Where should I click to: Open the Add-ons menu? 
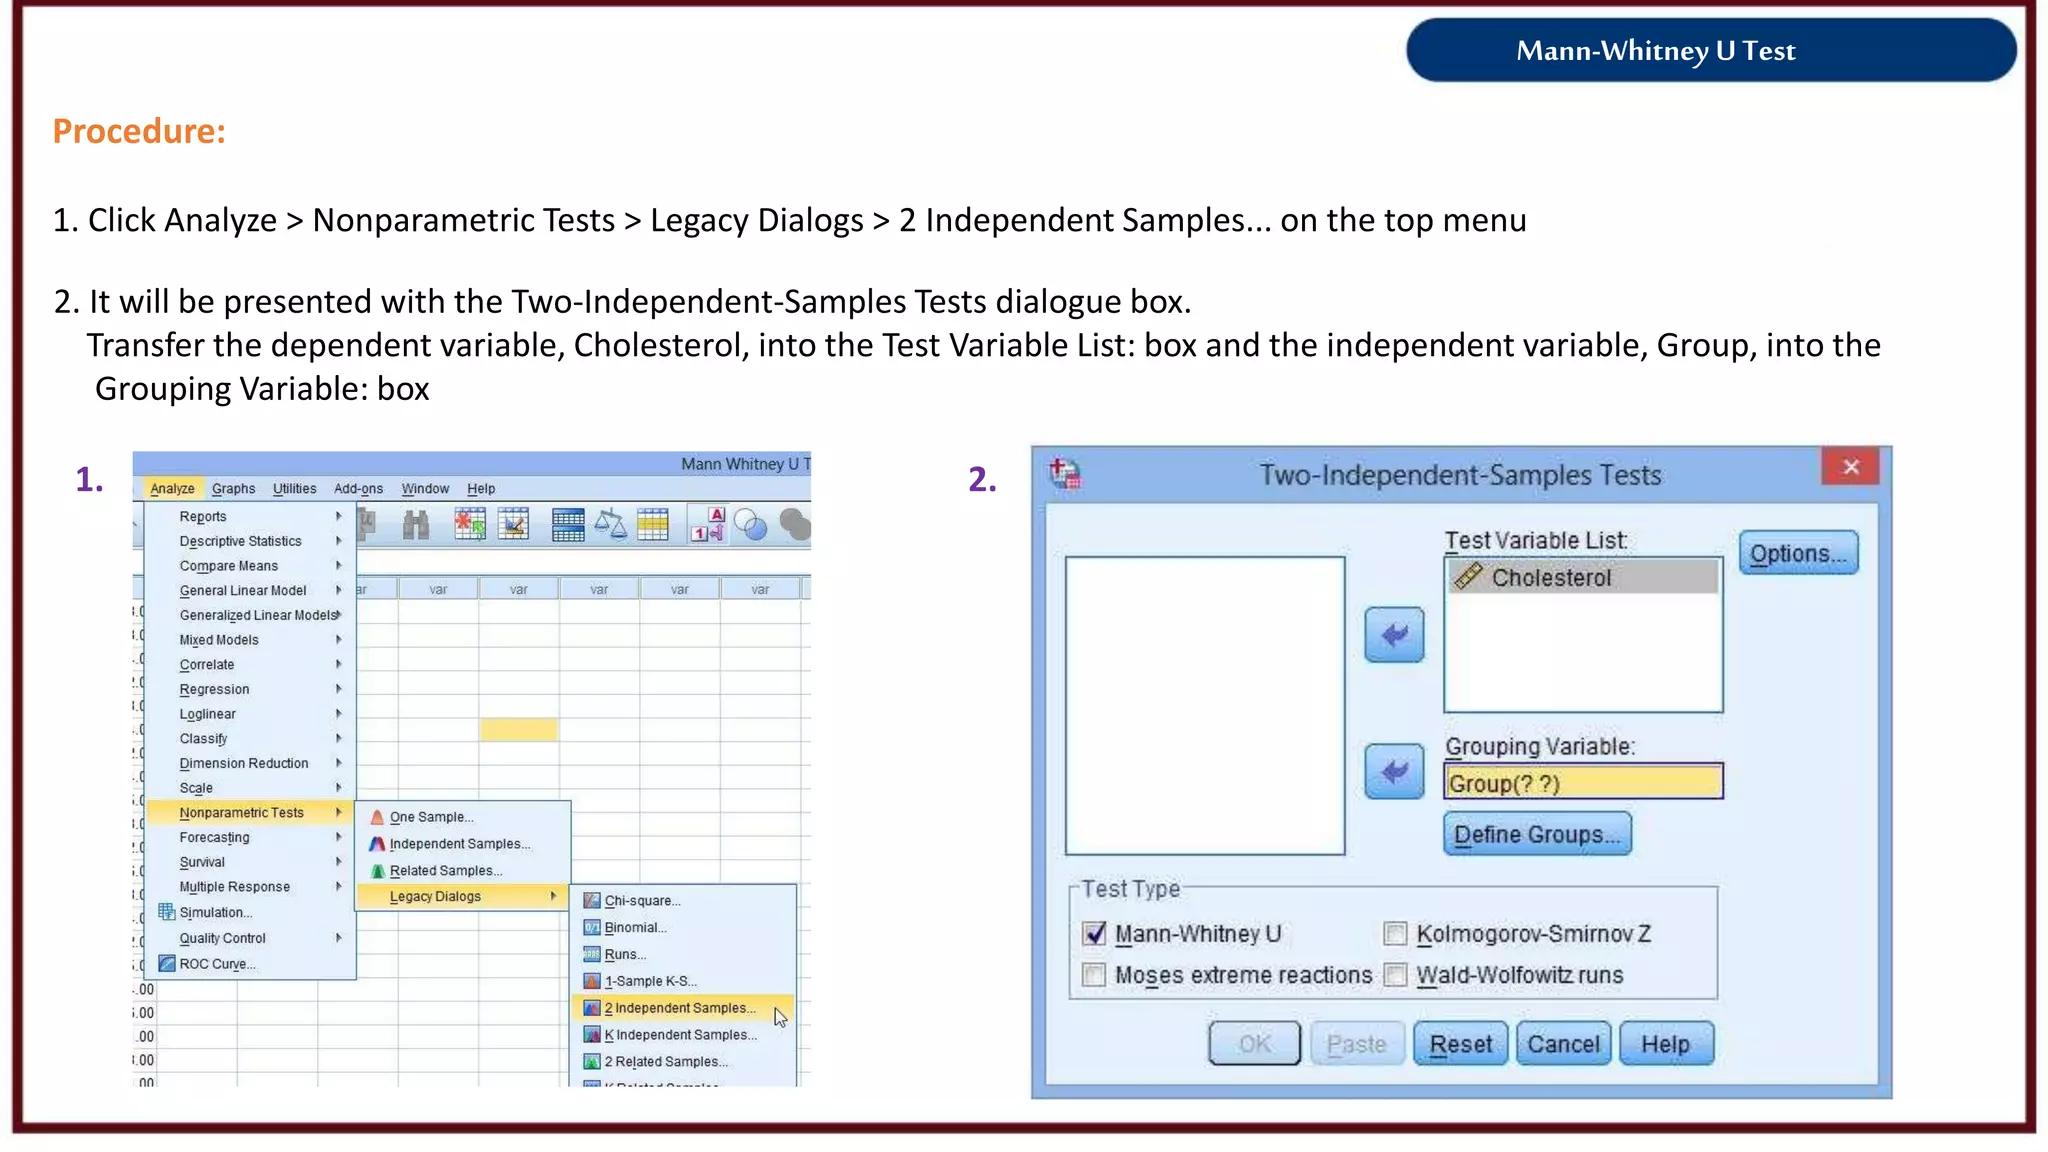[x=358, y=489]
